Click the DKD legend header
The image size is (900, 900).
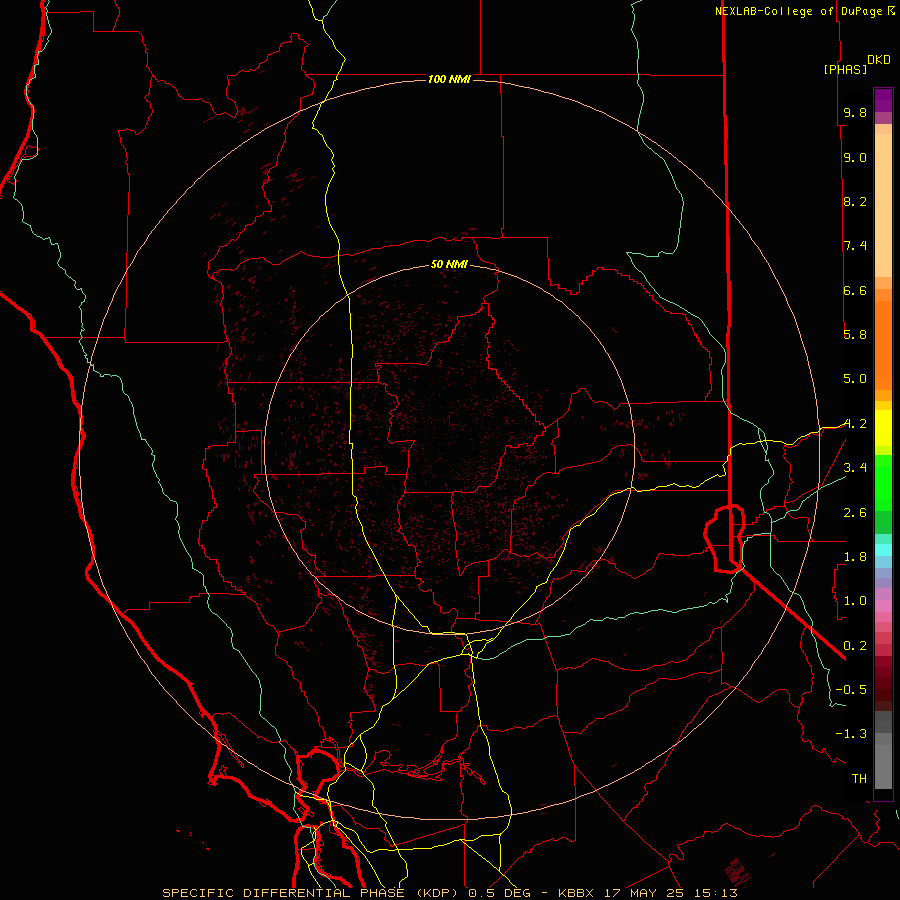pyautogui.click(x=879, y=60)
